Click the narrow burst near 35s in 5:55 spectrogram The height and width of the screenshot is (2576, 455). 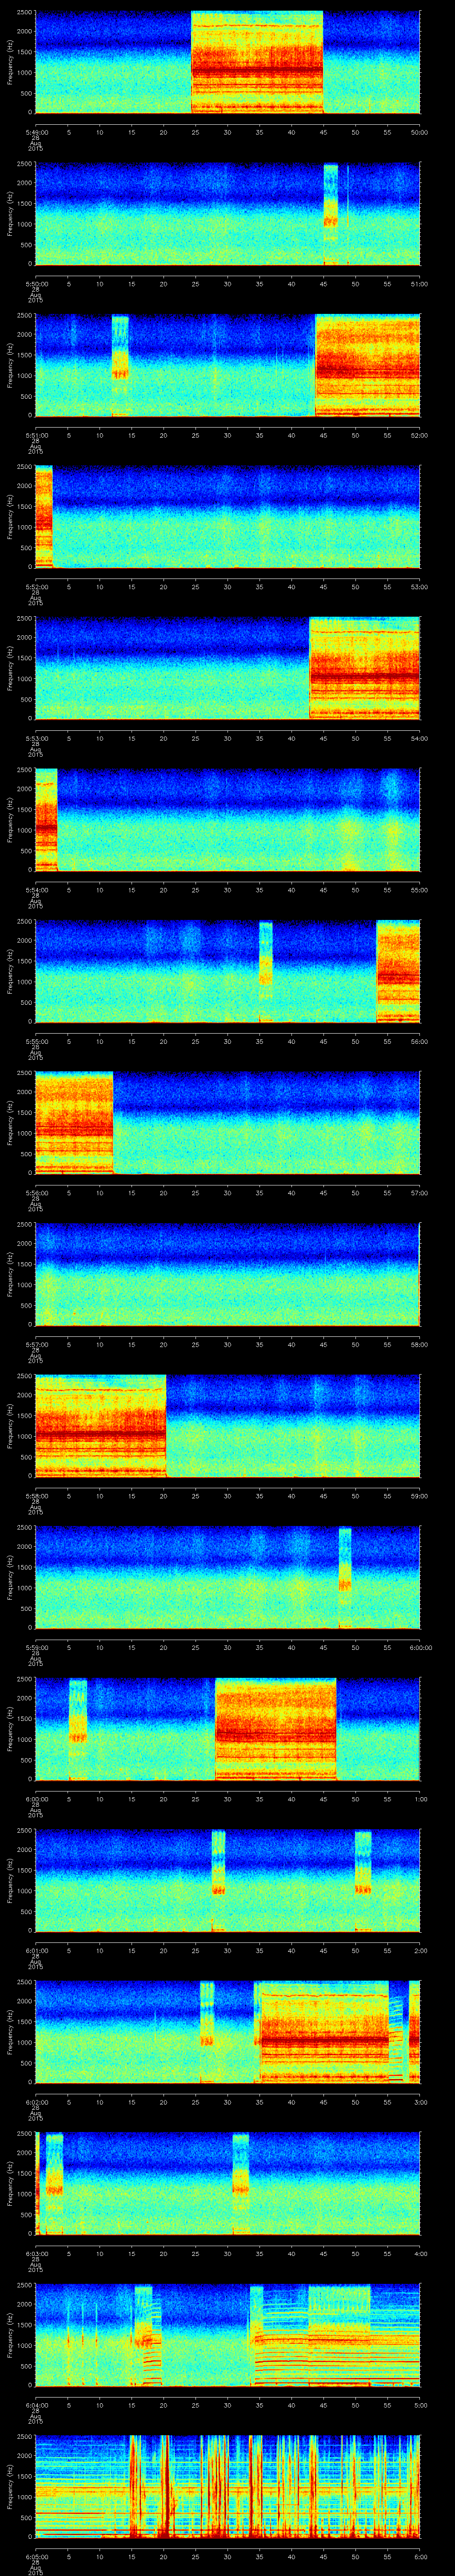(x=265, y=970)
